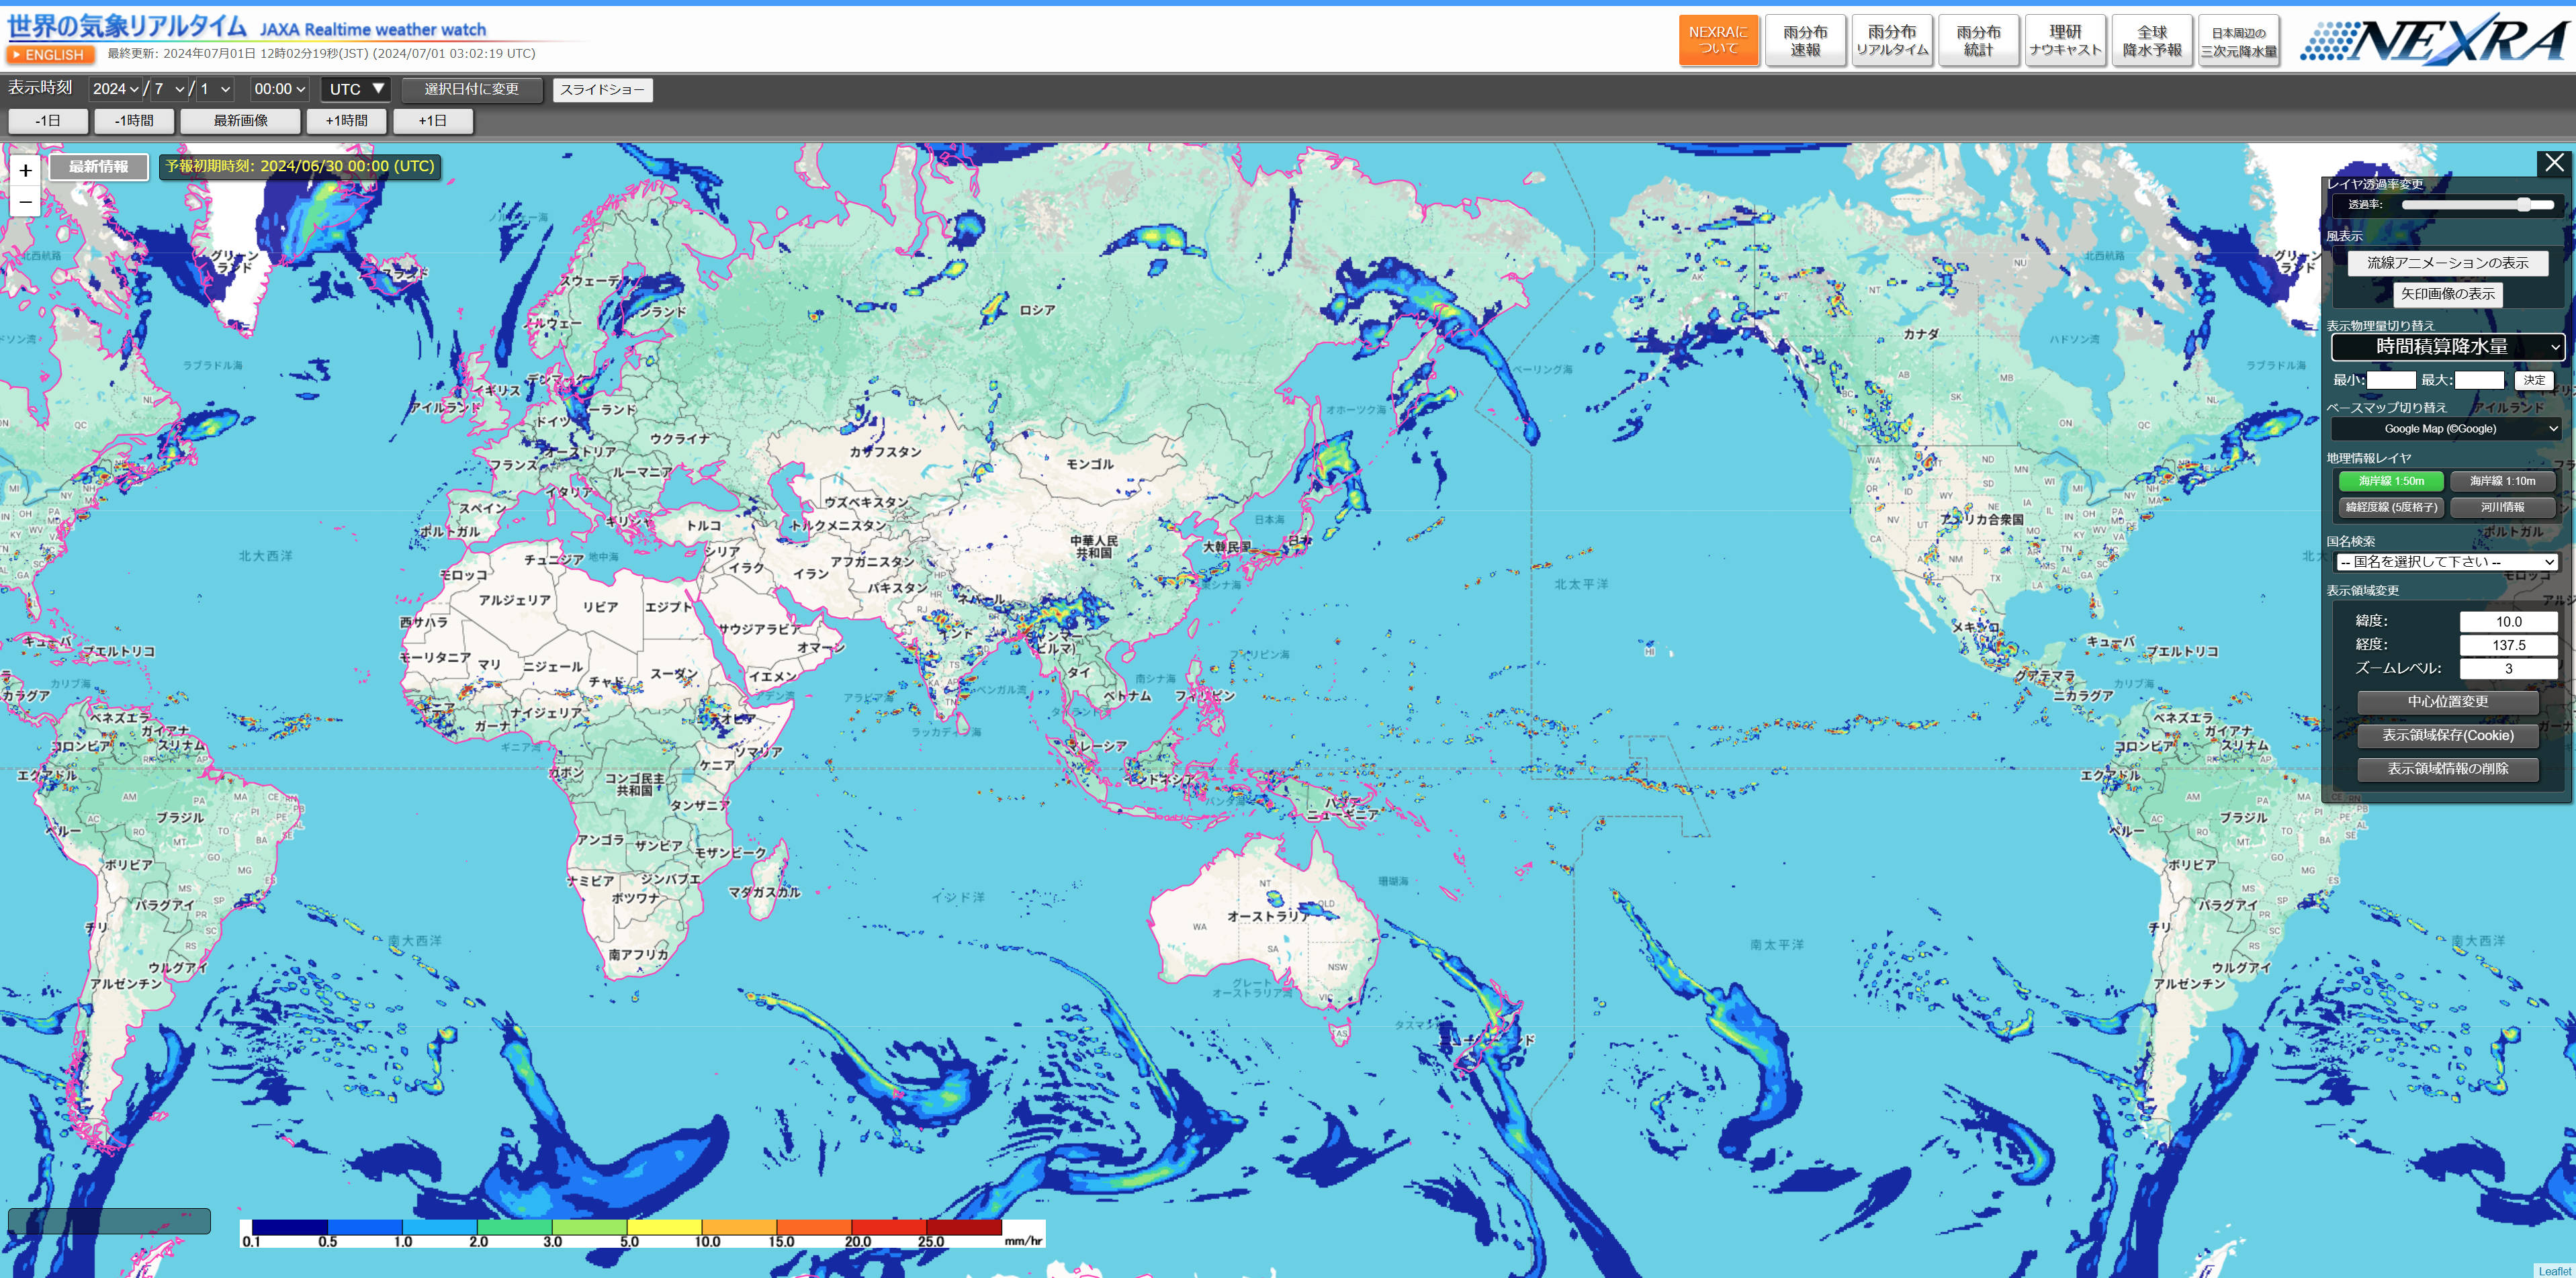Expand the time dropdown showing 00:00

pos(279,89)
